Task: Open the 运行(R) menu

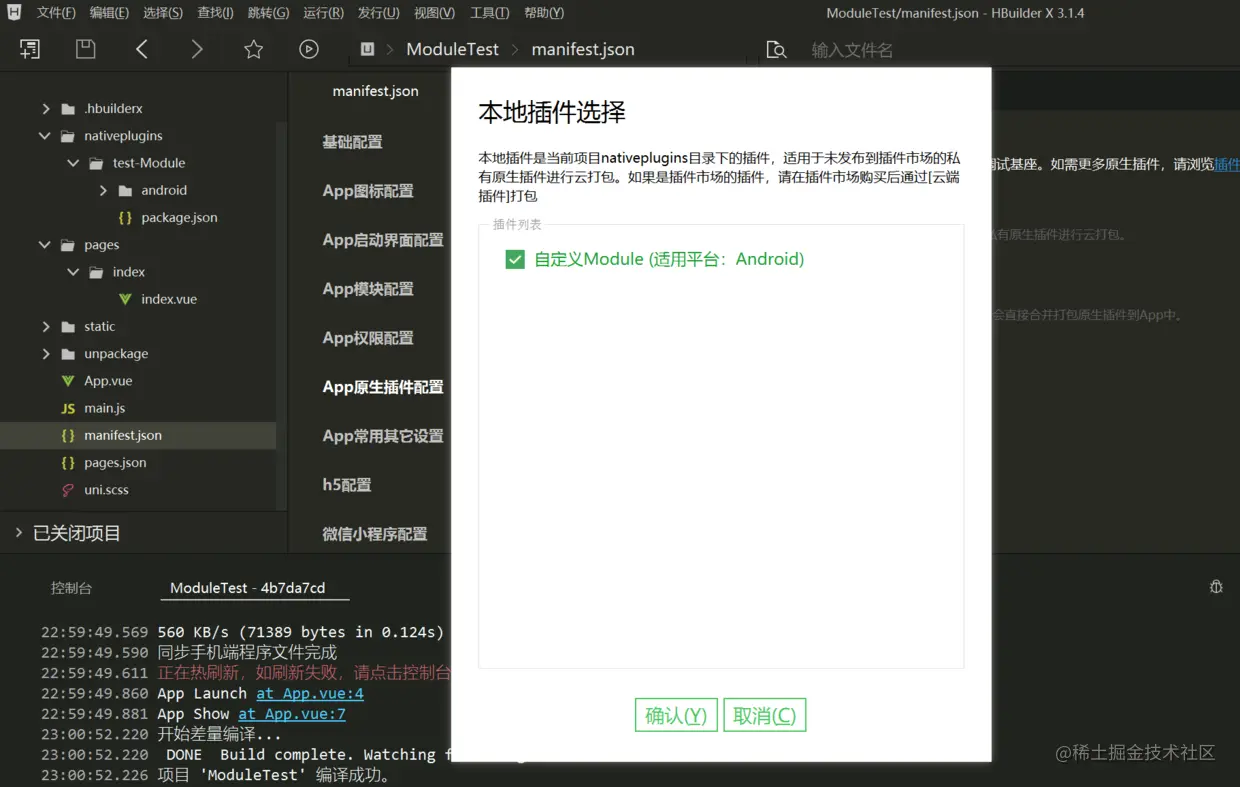Action: point(323,13)
